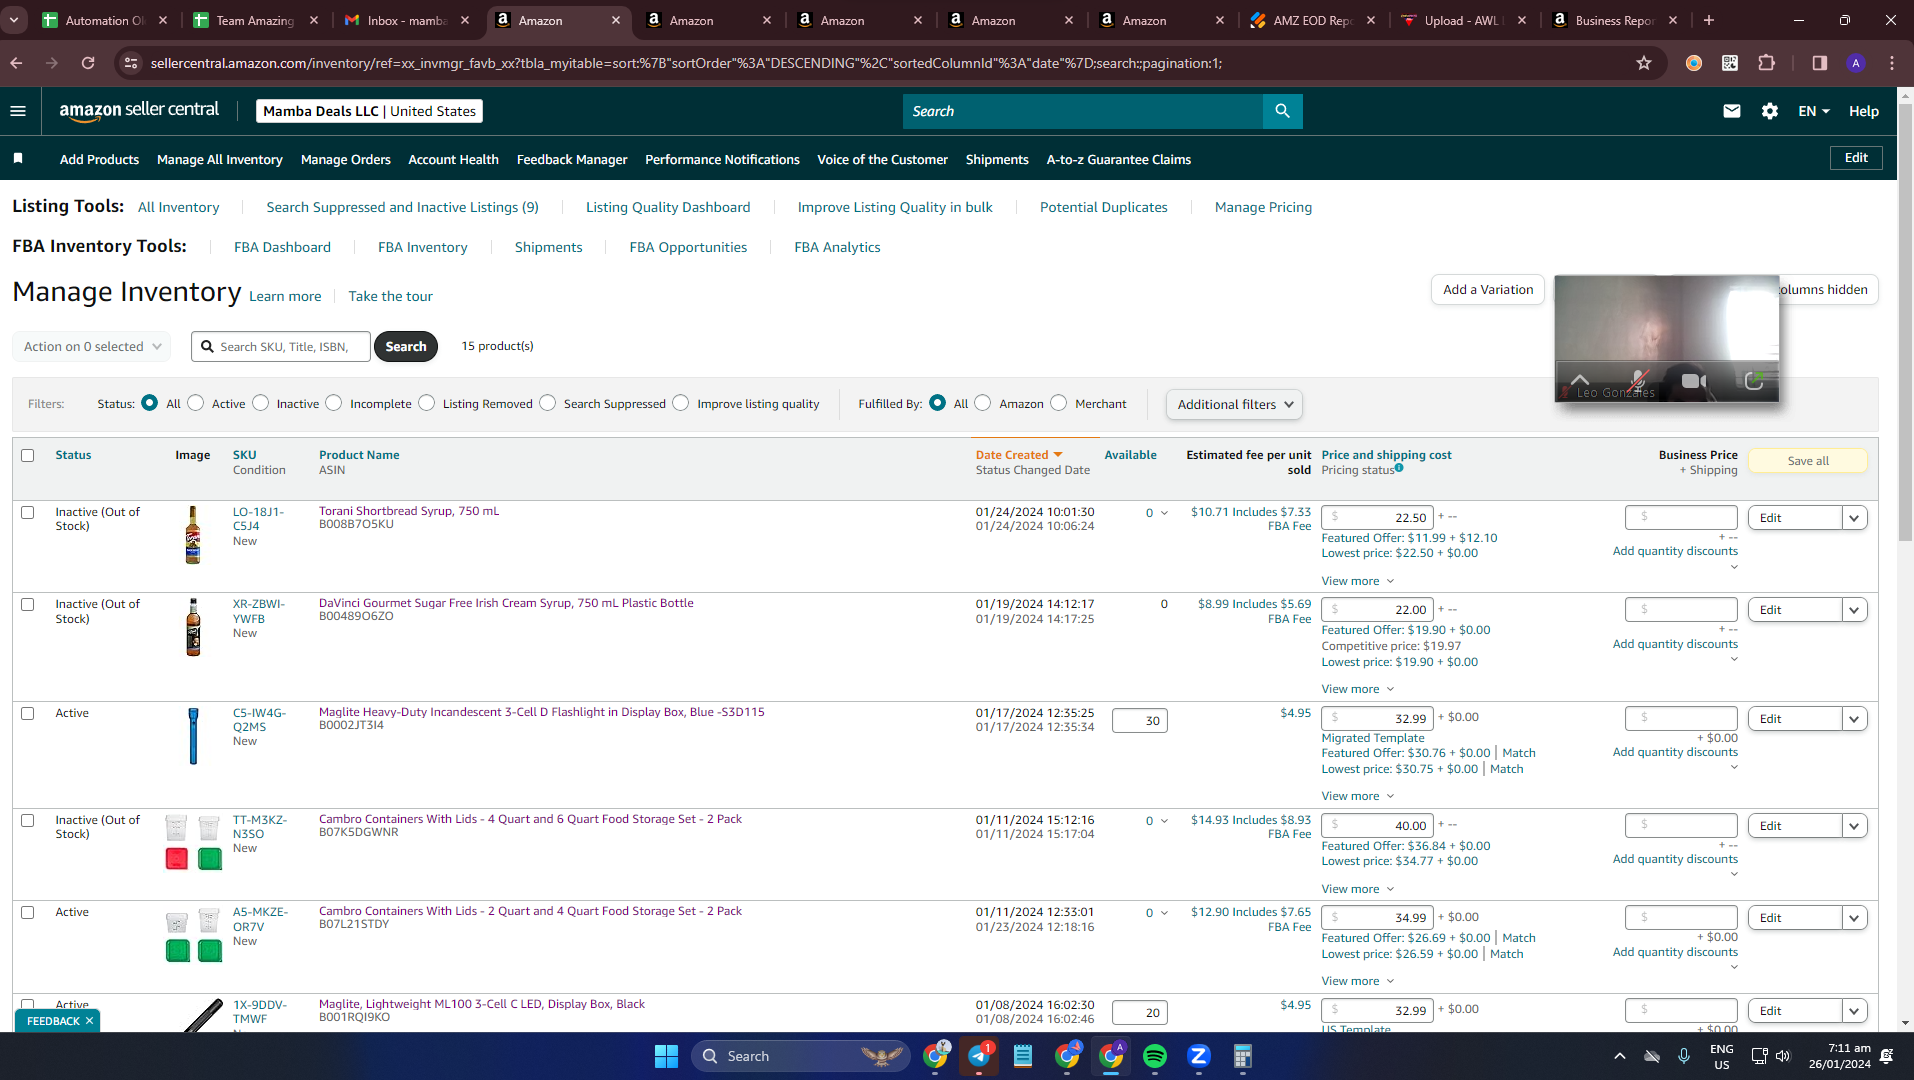Open Spotify from the taskbar
The height and width of the screenshot is (1080, 1914).
(x=1154, y=1056)
